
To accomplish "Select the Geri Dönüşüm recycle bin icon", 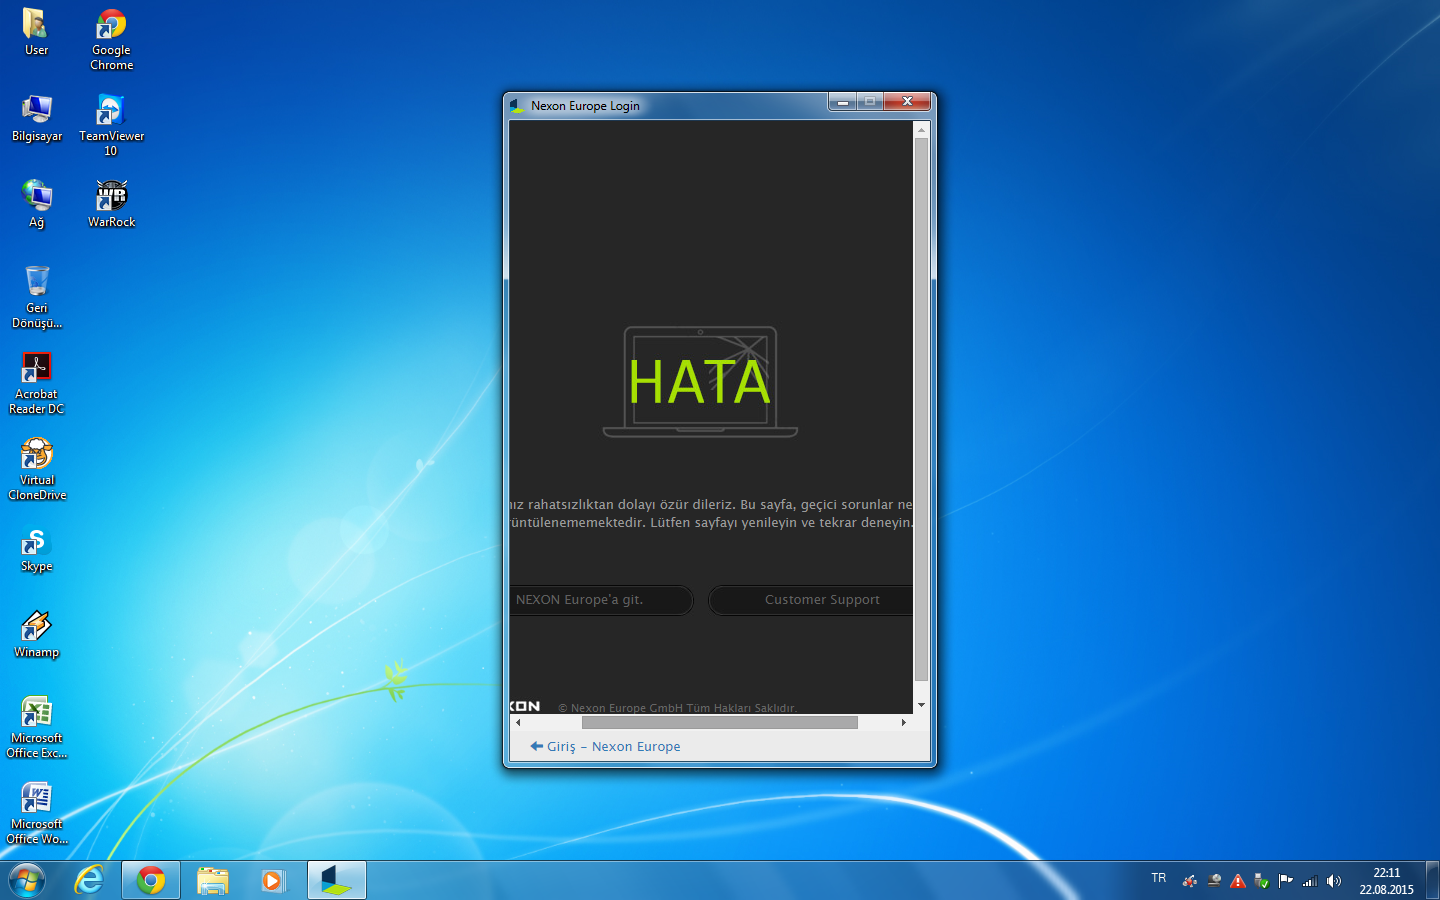I will (x=37, y=297).
